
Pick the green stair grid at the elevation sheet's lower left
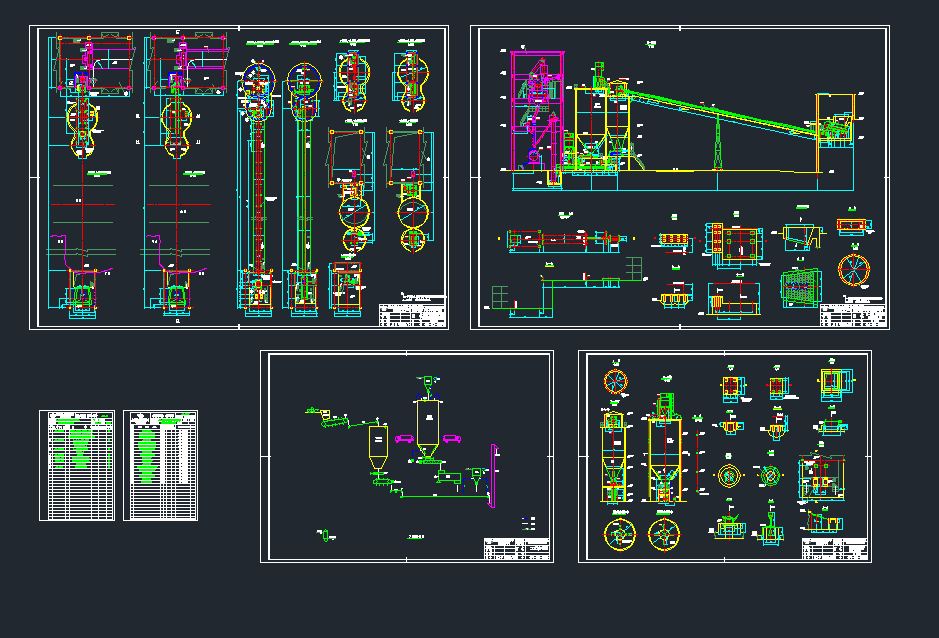click(503, 298)
